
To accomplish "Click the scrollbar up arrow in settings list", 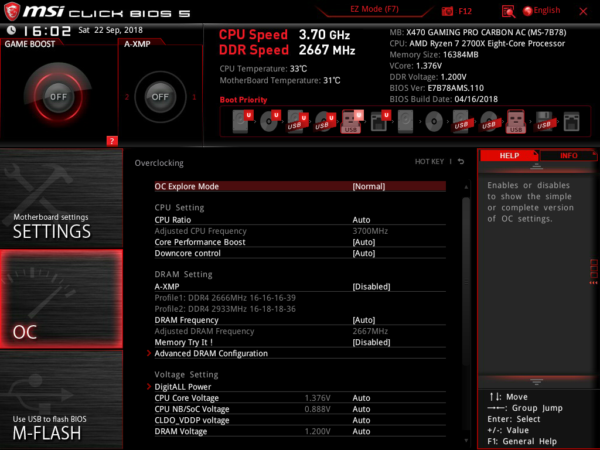I will pos(466,187).
